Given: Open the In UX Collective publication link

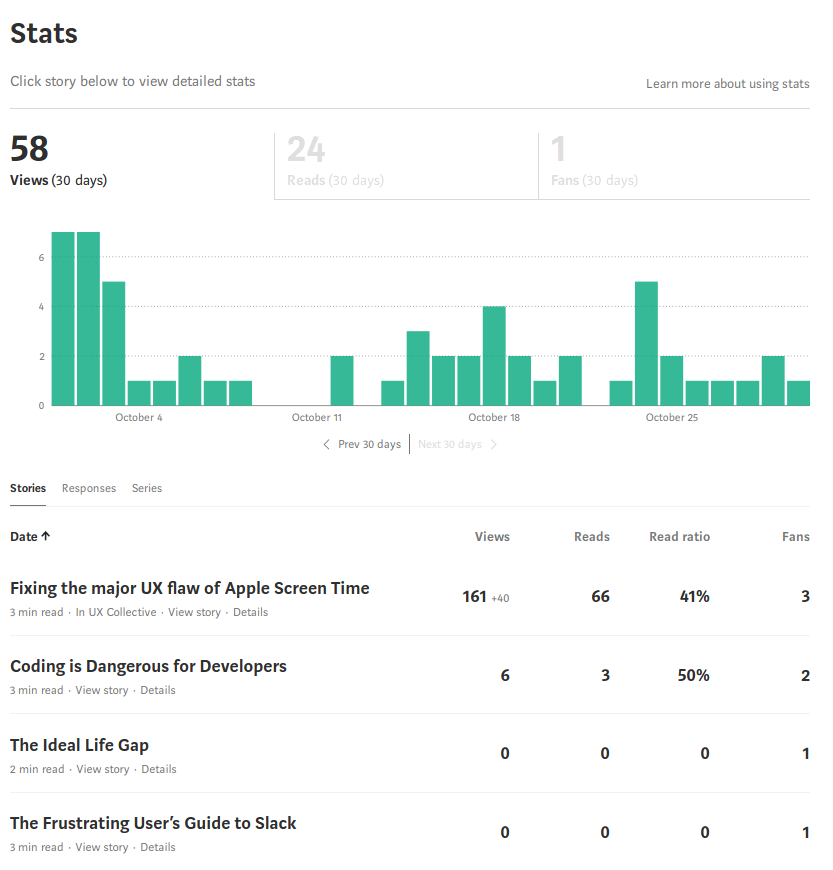Looking at the screenshot, I should tap(116, 612).
